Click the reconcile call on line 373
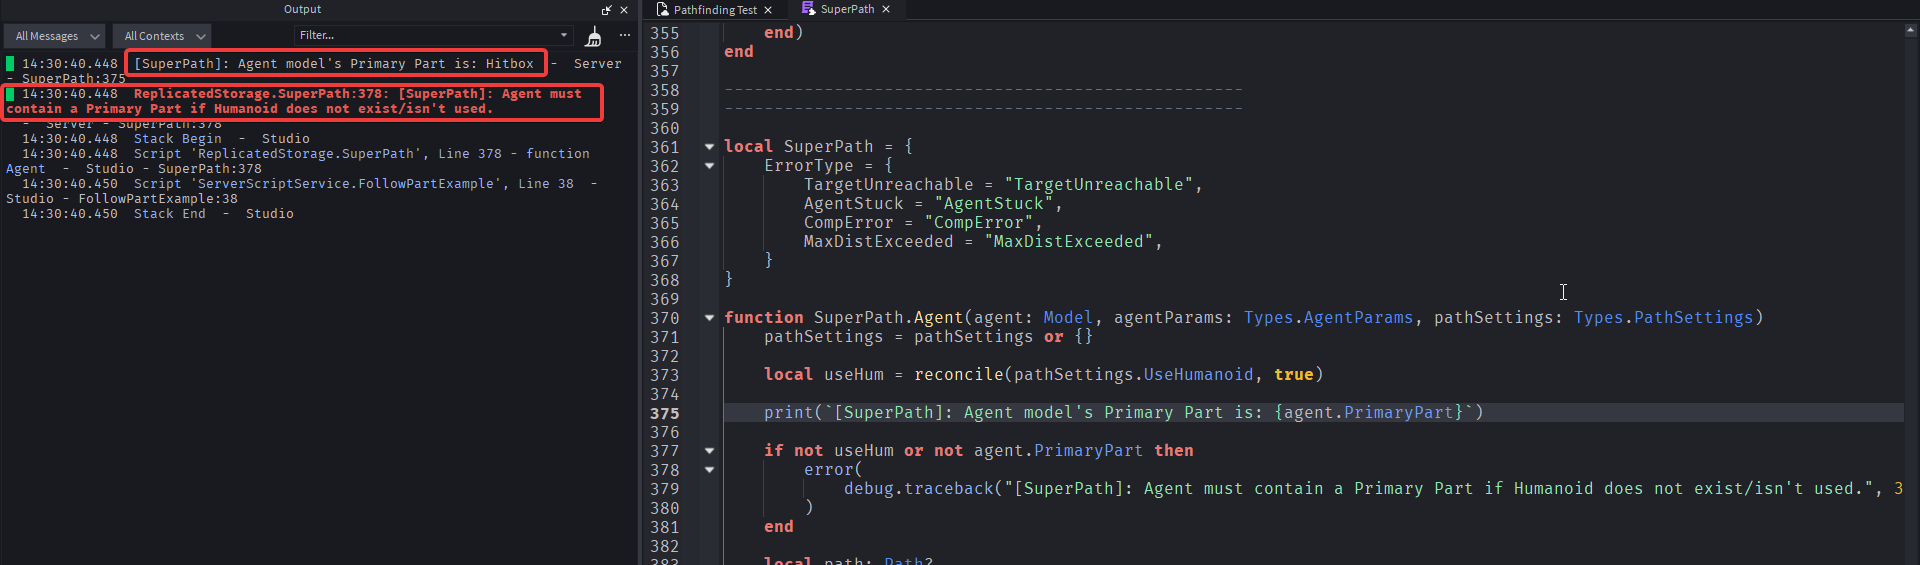Screen dimensions: 1920x565 coord(1118,374)
